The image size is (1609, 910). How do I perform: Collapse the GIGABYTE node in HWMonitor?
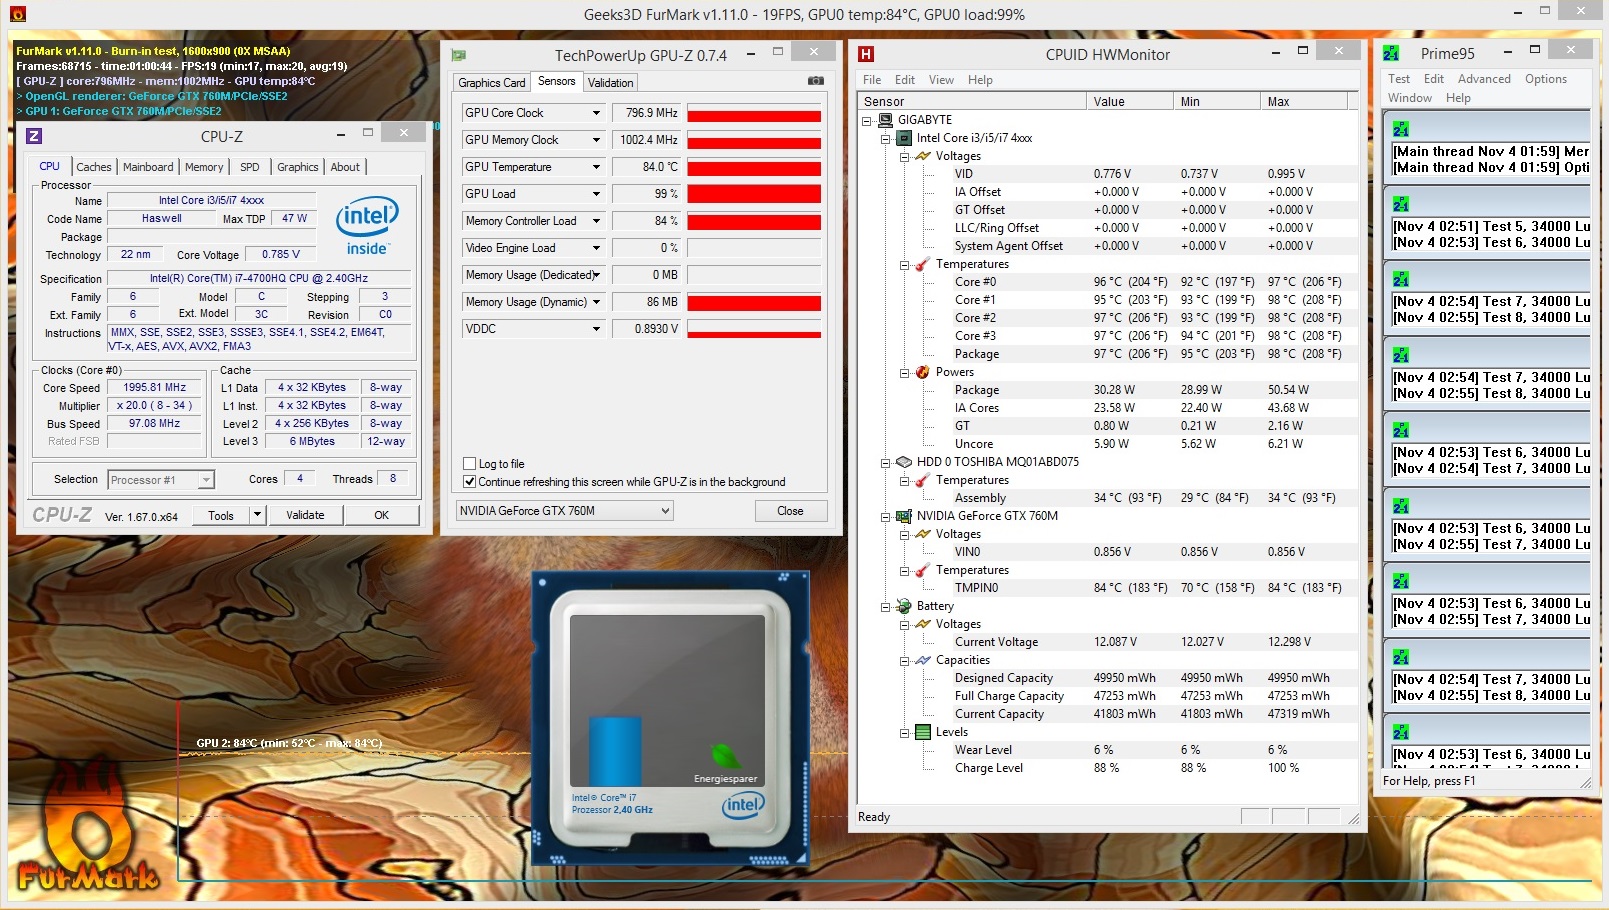867,120
